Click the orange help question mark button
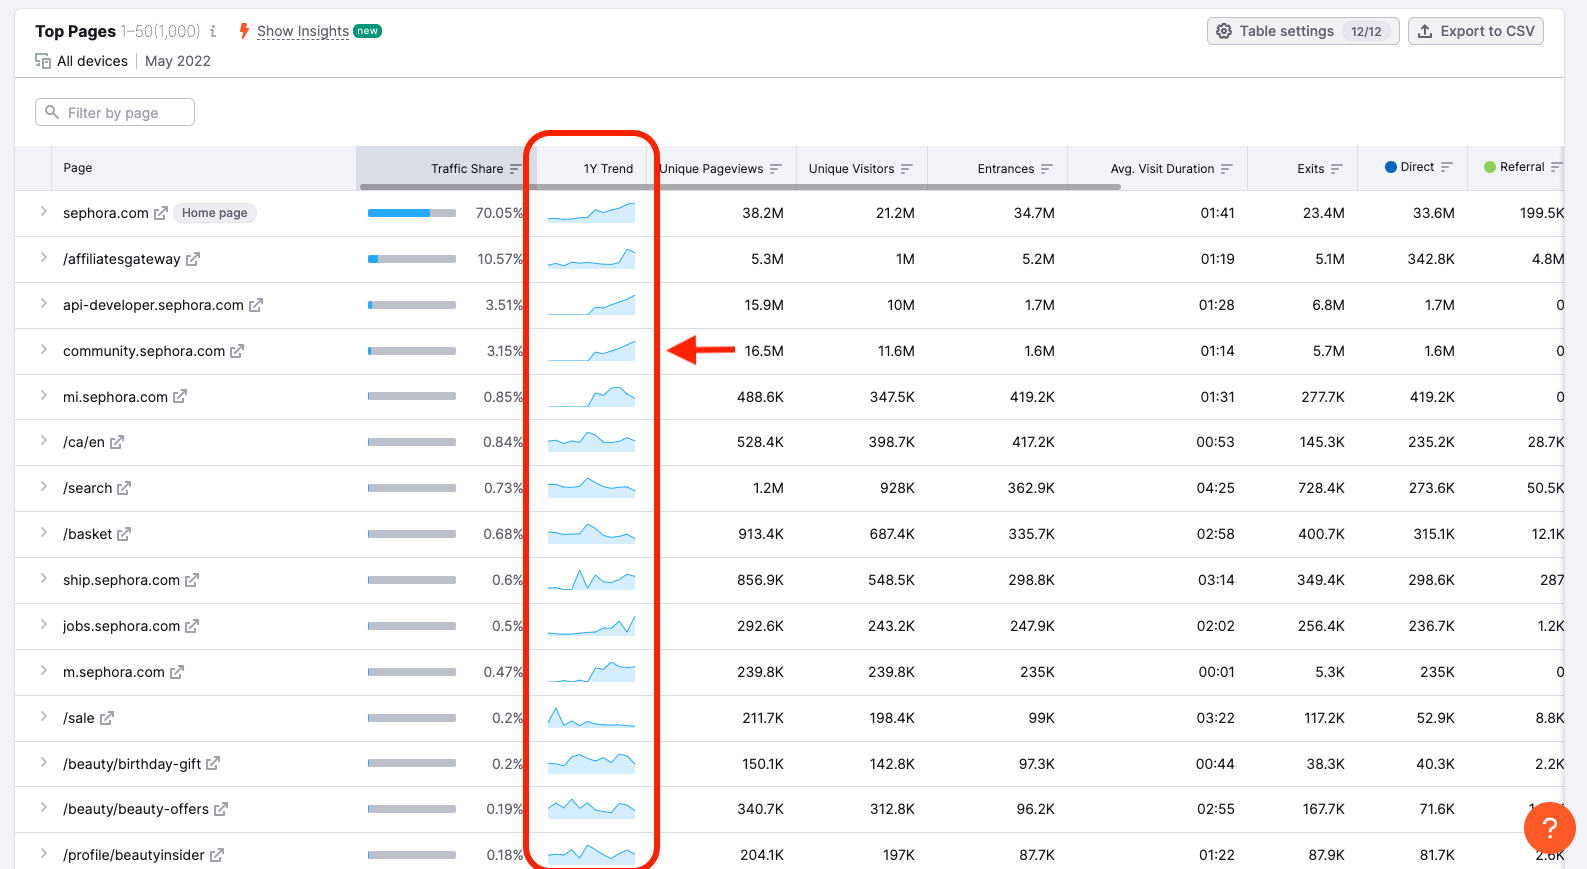Image resolution: width=1587 pixels, height=869 pixels. point(1549,828)
